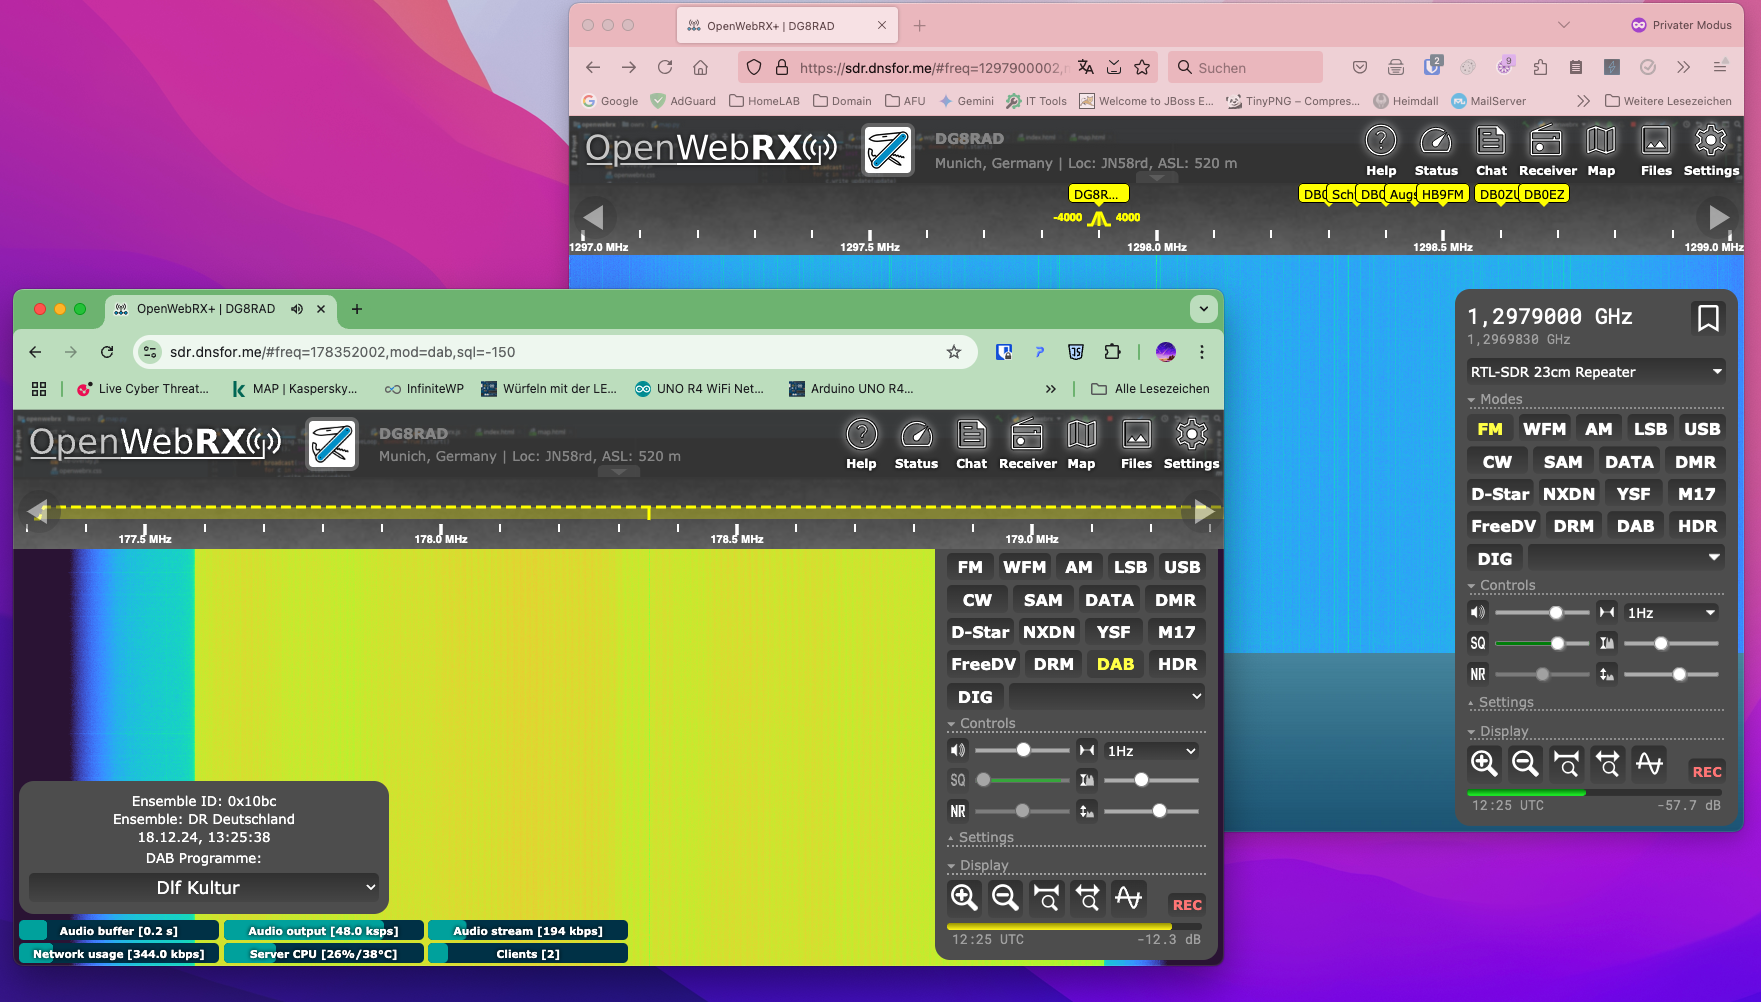Viewport: 1761px width, 1002px height.
Task: Open Alle Lesezeichen folder in Chrome
Action: (x=1150, y=389)
